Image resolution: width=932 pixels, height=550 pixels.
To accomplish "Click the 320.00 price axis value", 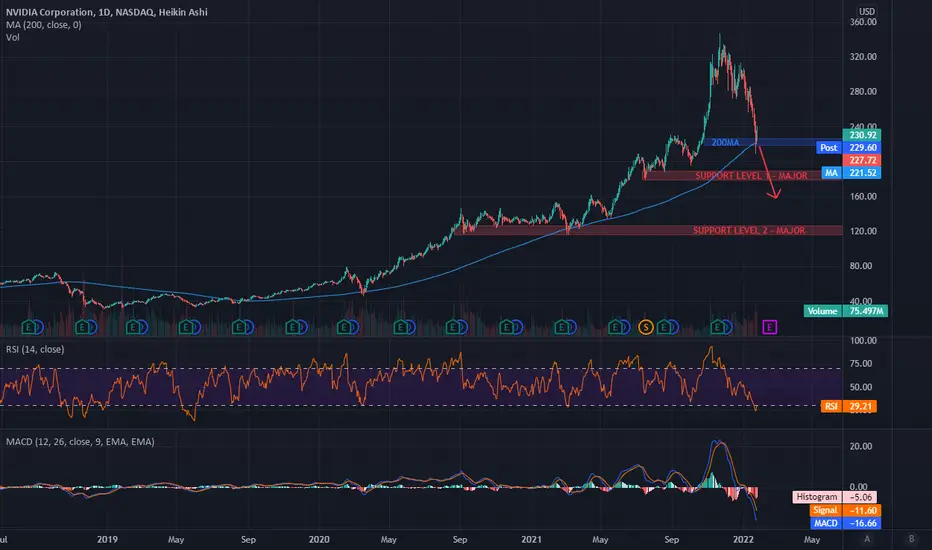I will point(863,56).
